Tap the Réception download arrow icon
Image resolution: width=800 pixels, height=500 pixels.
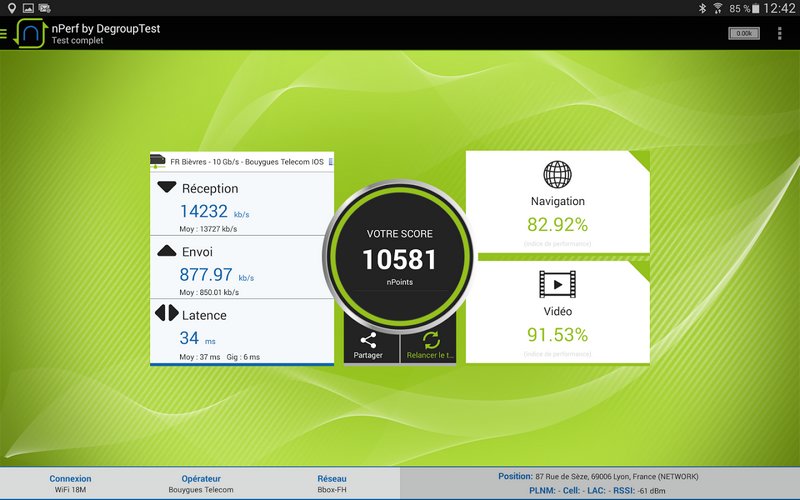point(167,188)
